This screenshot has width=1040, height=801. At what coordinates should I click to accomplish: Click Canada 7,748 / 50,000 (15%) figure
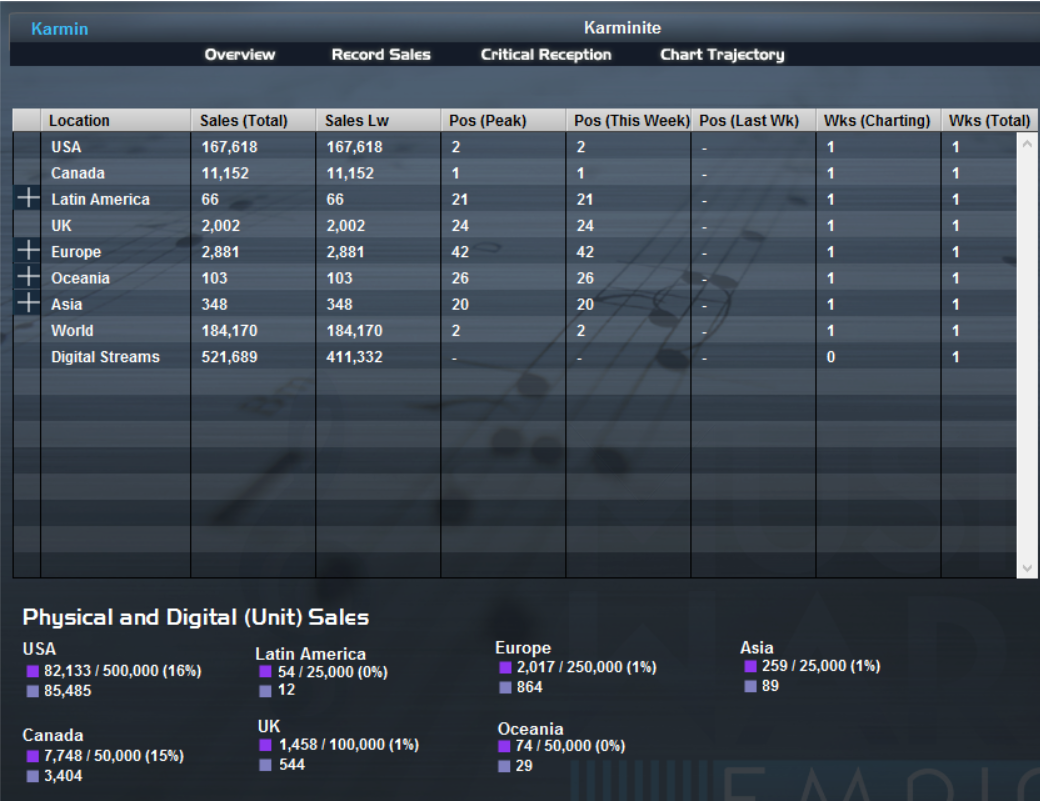tap(114, 756)
